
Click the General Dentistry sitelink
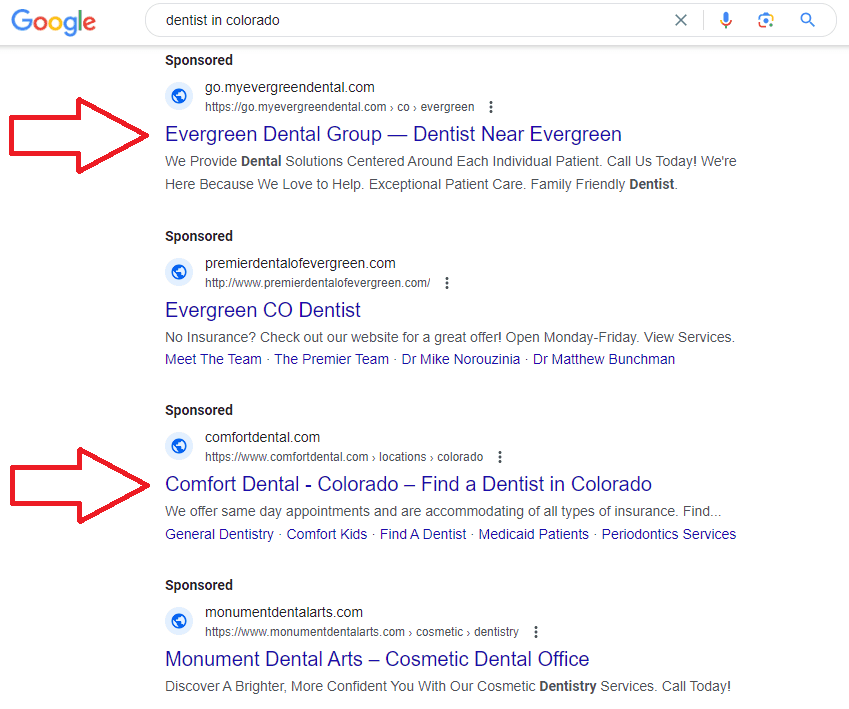click(x=219, y=534)
